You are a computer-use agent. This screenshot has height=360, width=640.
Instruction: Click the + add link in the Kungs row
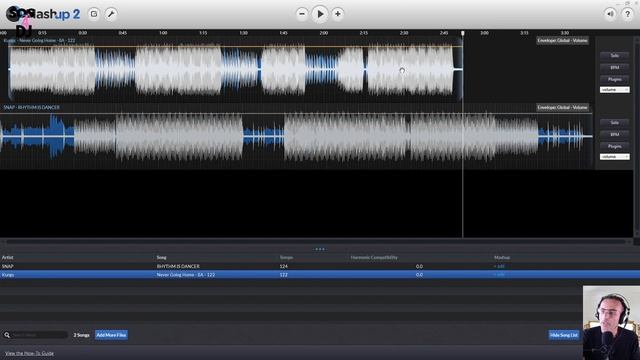pos(499,275)
